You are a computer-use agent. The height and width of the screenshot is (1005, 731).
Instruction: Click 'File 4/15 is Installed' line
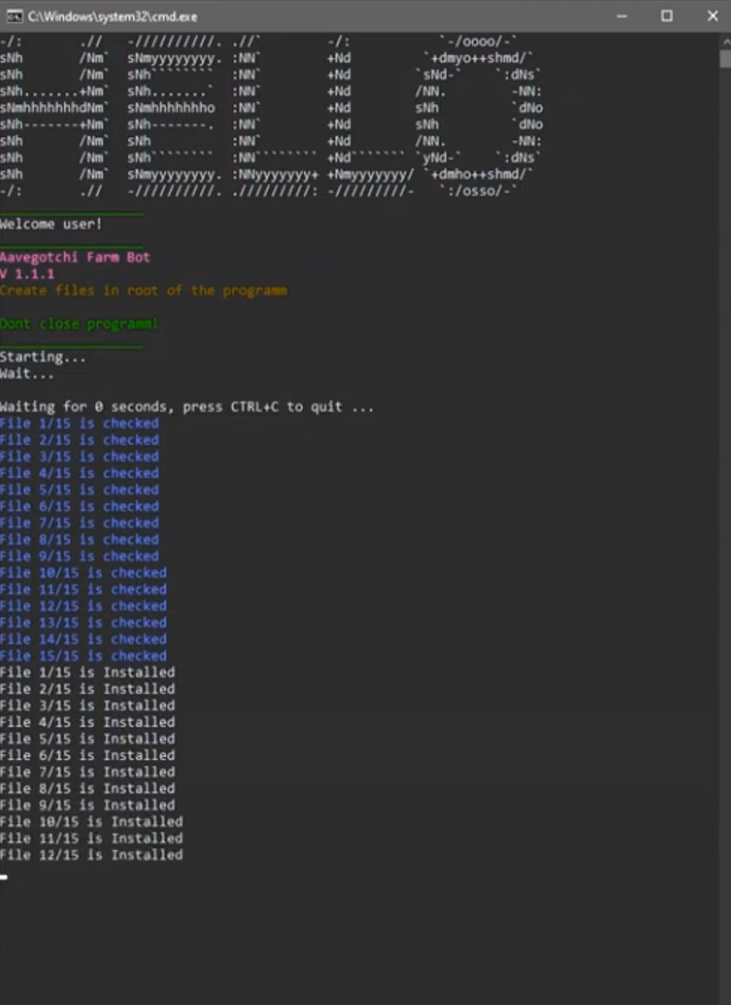pos(87,723)
